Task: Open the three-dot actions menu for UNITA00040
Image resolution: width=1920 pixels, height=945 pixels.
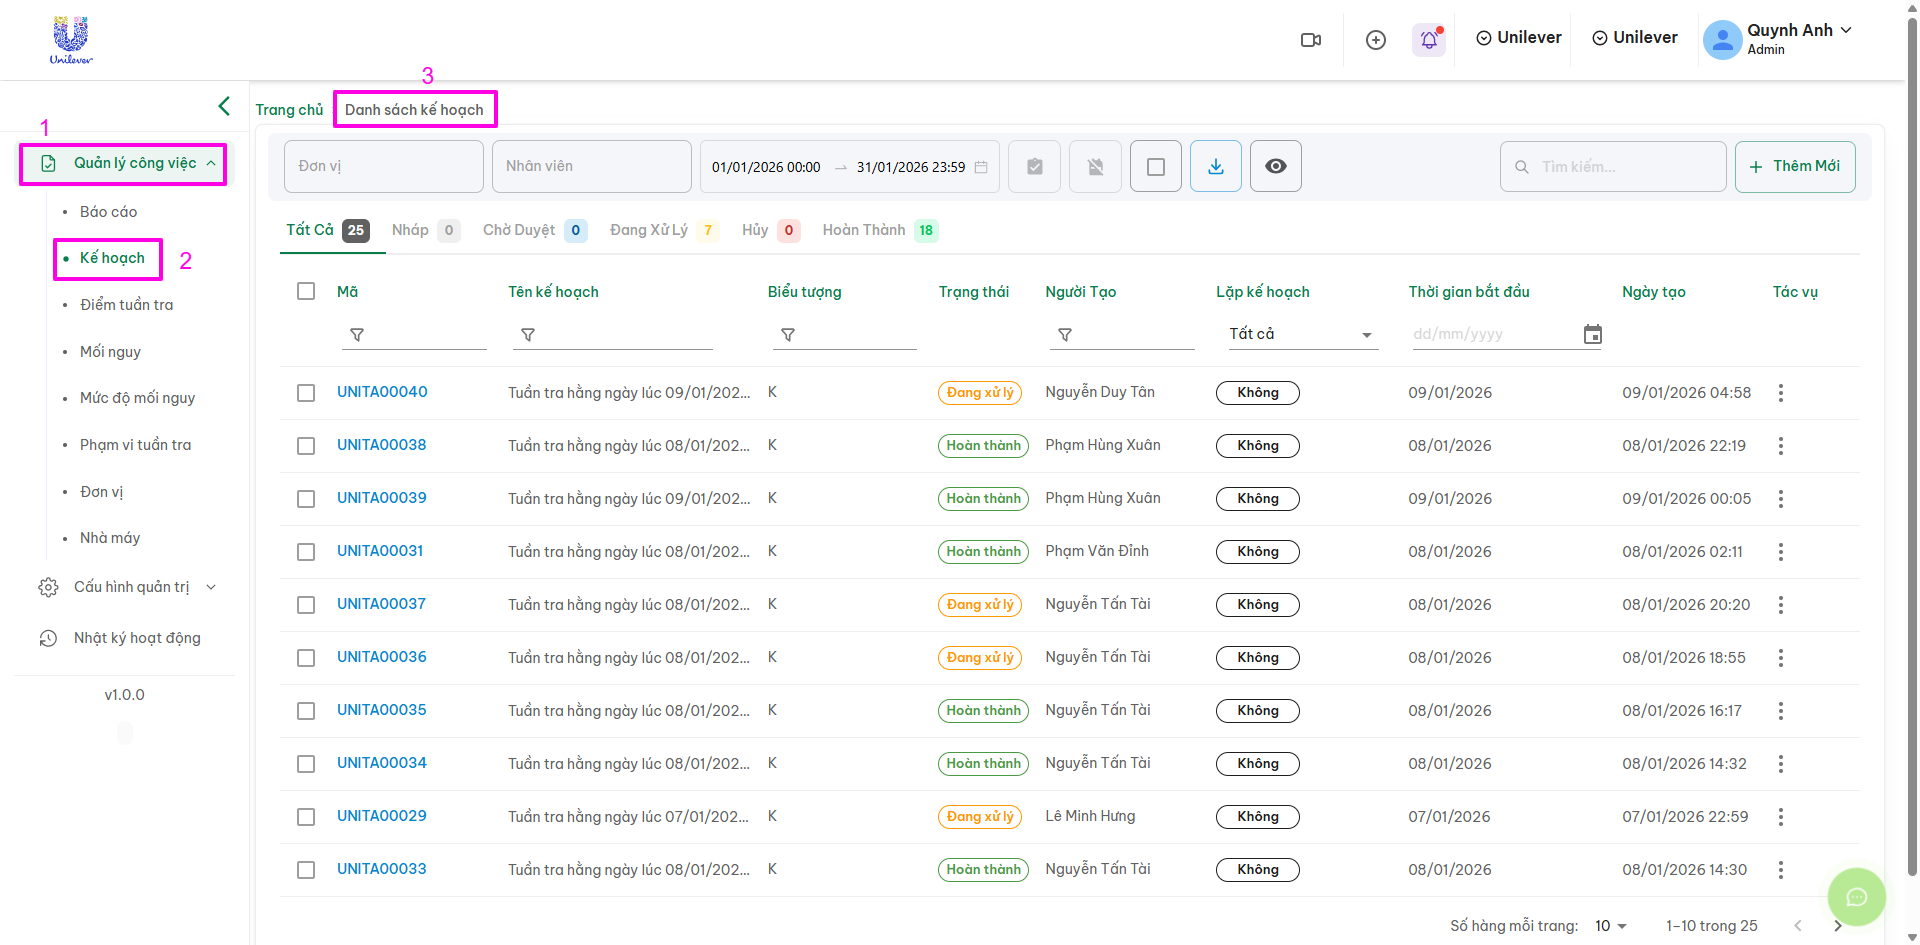Action: tap(1780, 393)
